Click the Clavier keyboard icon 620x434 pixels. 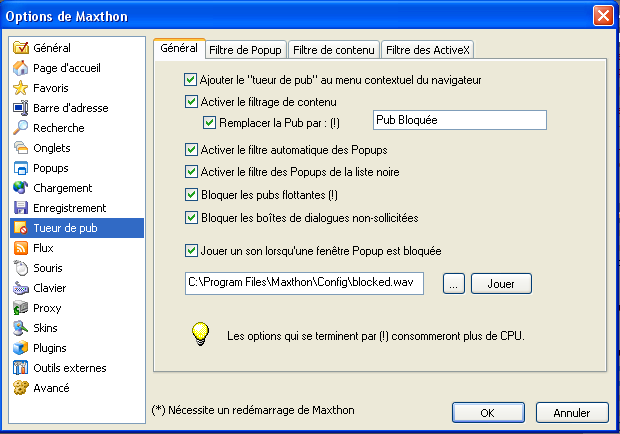pos(21,288)
